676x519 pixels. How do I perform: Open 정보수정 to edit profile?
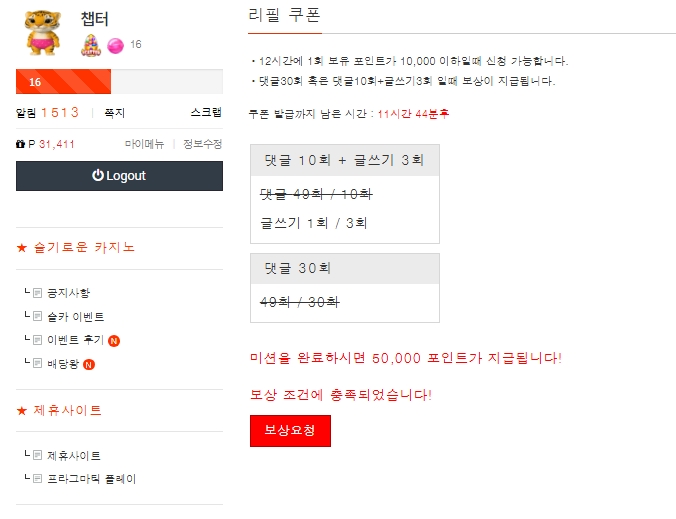click(x=202, y=144)
